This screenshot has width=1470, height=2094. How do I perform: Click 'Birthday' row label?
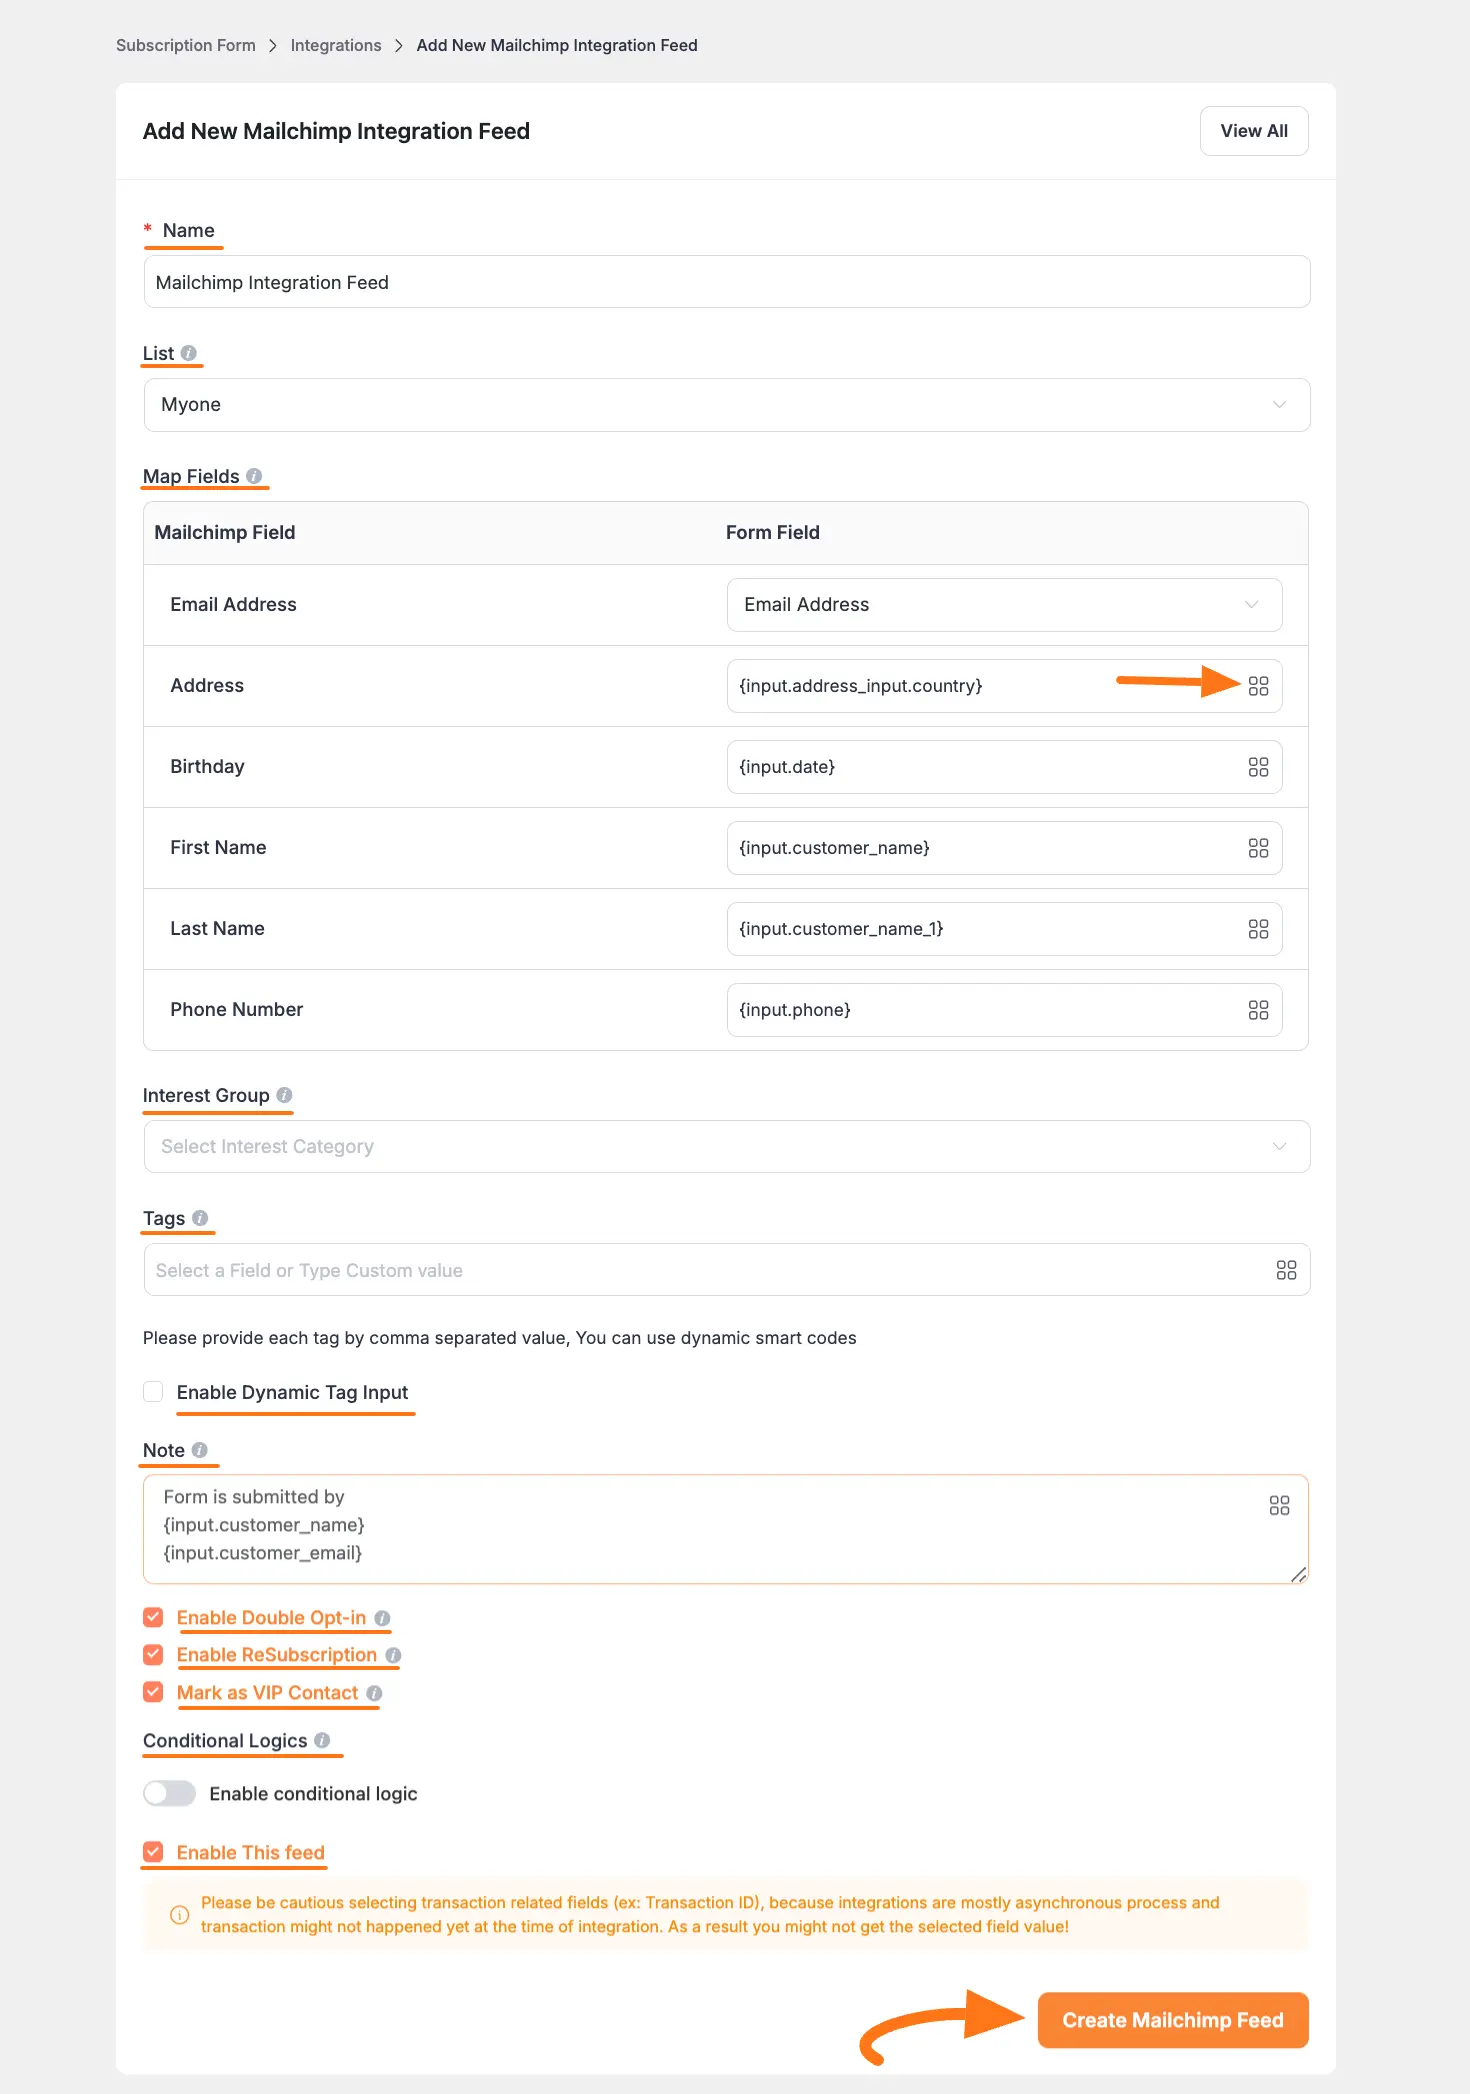pos(207,766)
